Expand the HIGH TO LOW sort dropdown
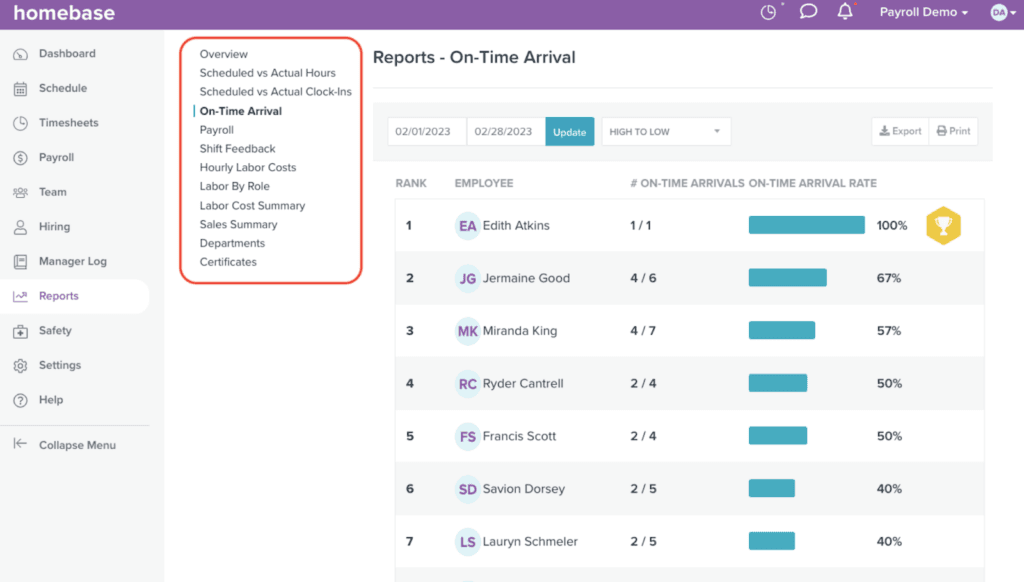This screenshot has height=582, width=1024. [665, 131]
